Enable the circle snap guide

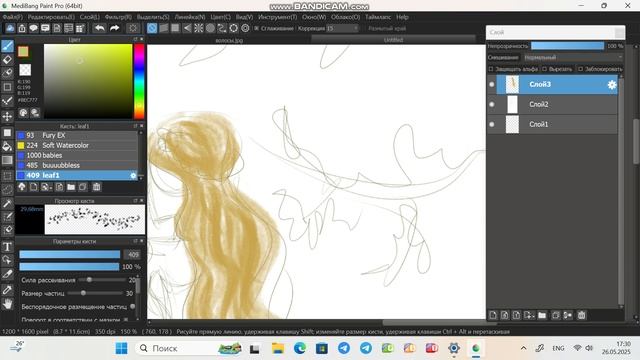(210, 28)
